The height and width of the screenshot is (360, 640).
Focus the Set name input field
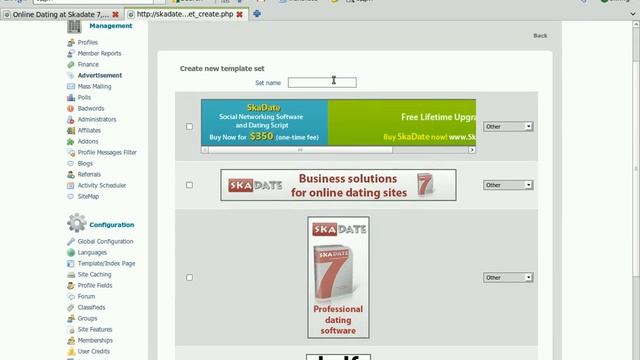pyautogui.click(x=322, y=82)
